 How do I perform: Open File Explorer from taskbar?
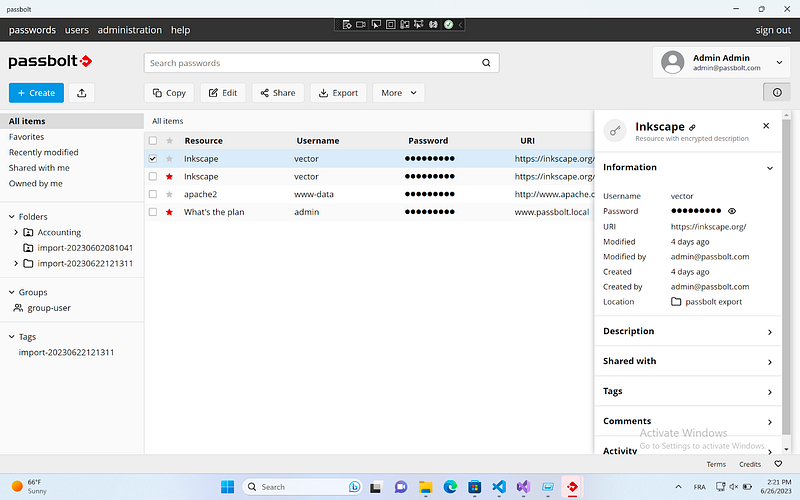coord(426,487)
